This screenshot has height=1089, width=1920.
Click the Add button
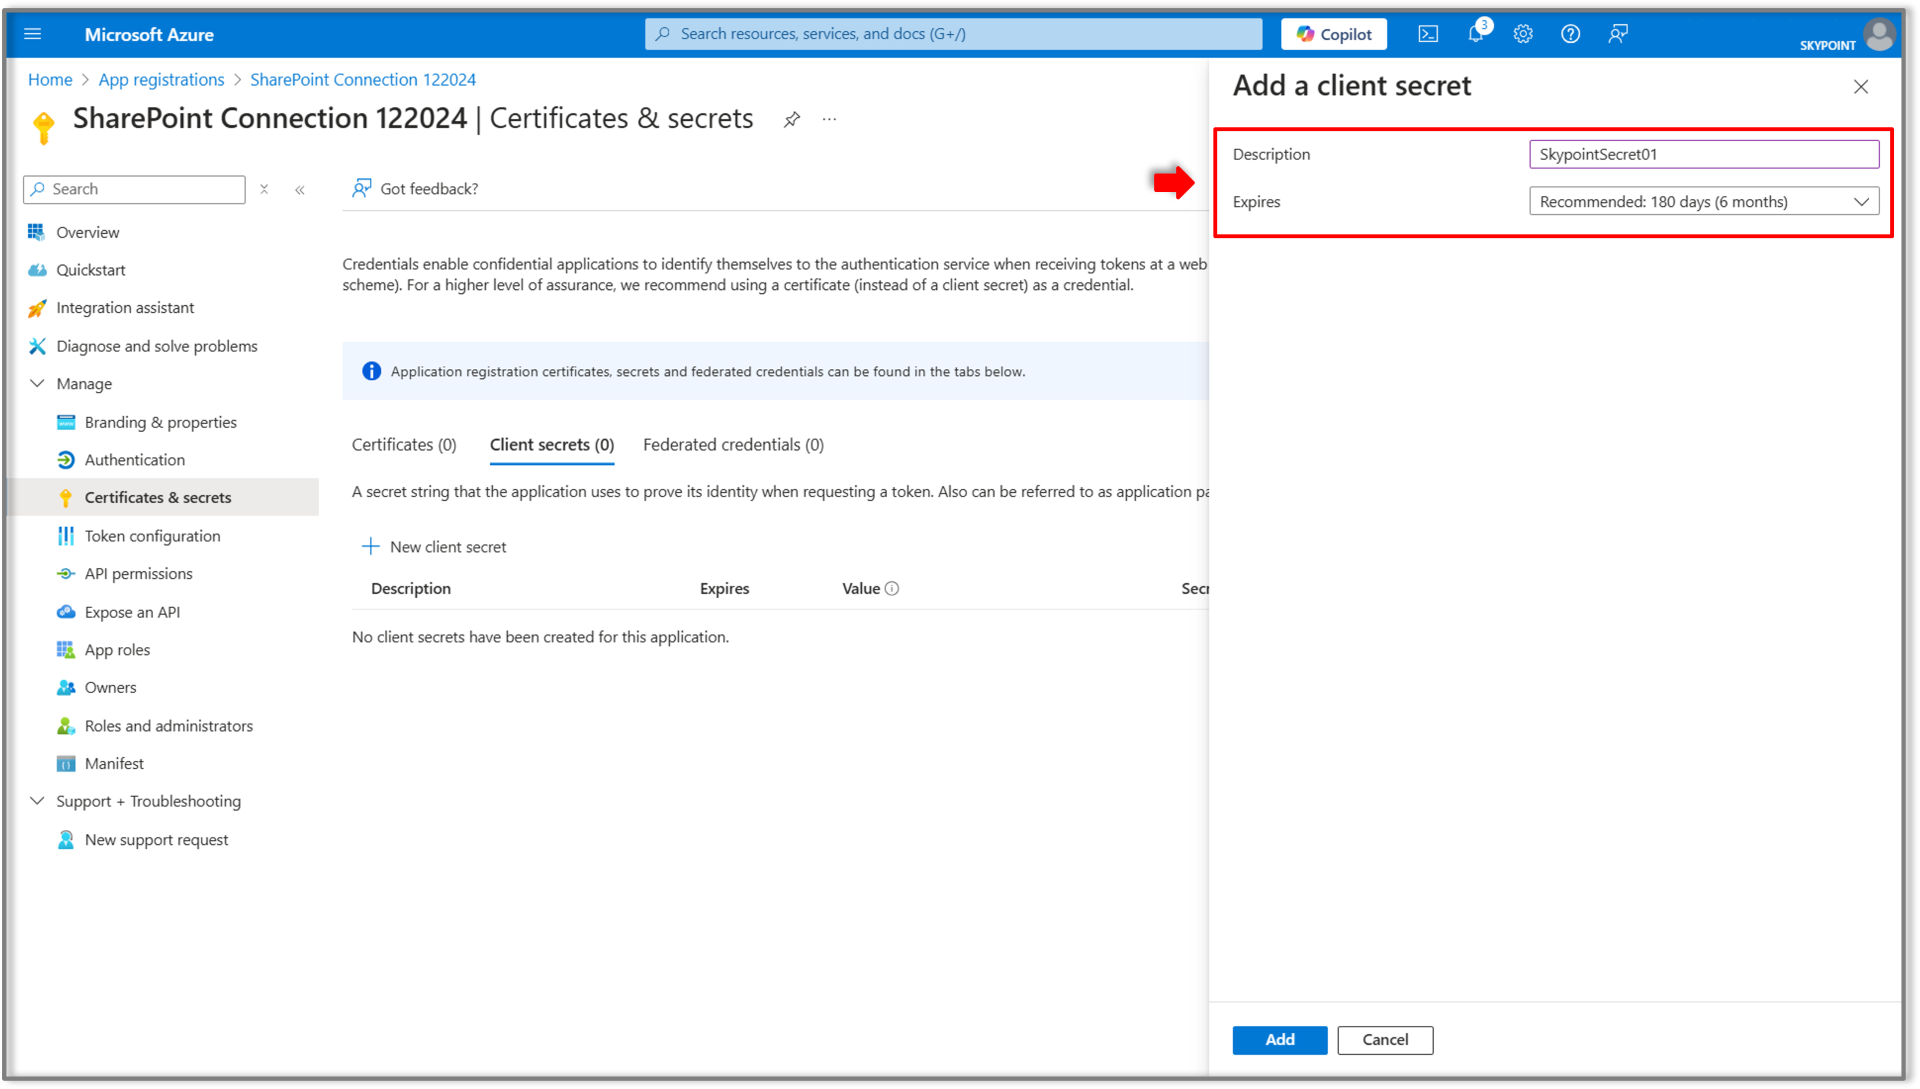tap(1279, 1040)
